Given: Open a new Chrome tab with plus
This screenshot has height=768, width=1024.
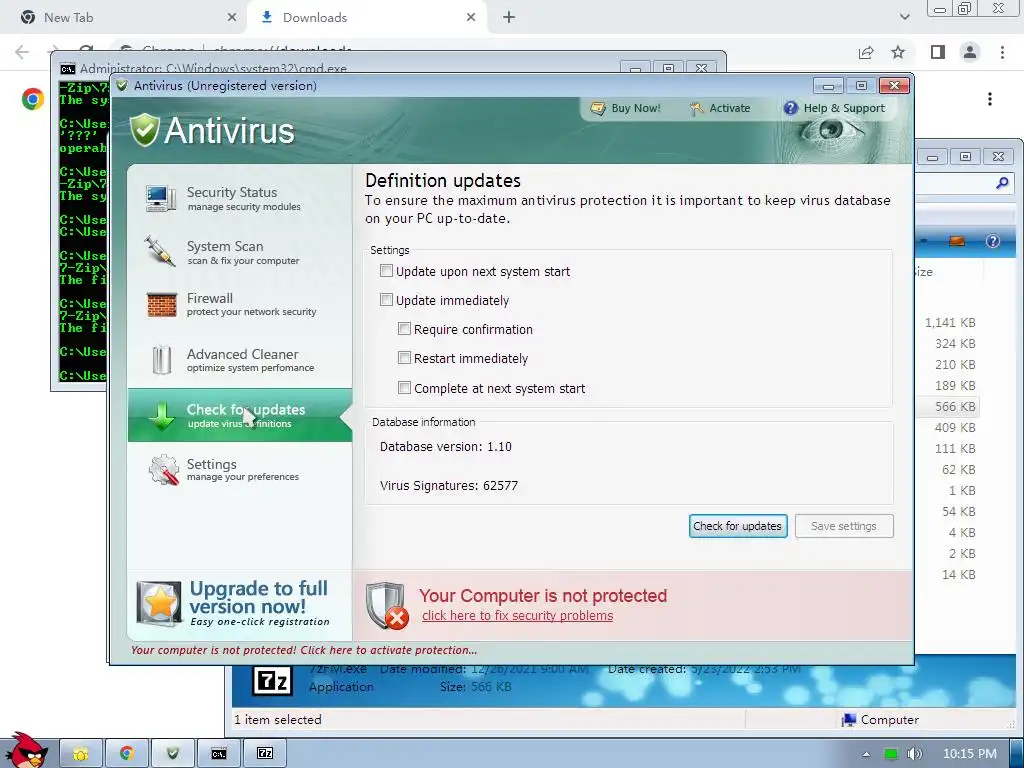Looking at the screenshot, I should coord(509,18).
